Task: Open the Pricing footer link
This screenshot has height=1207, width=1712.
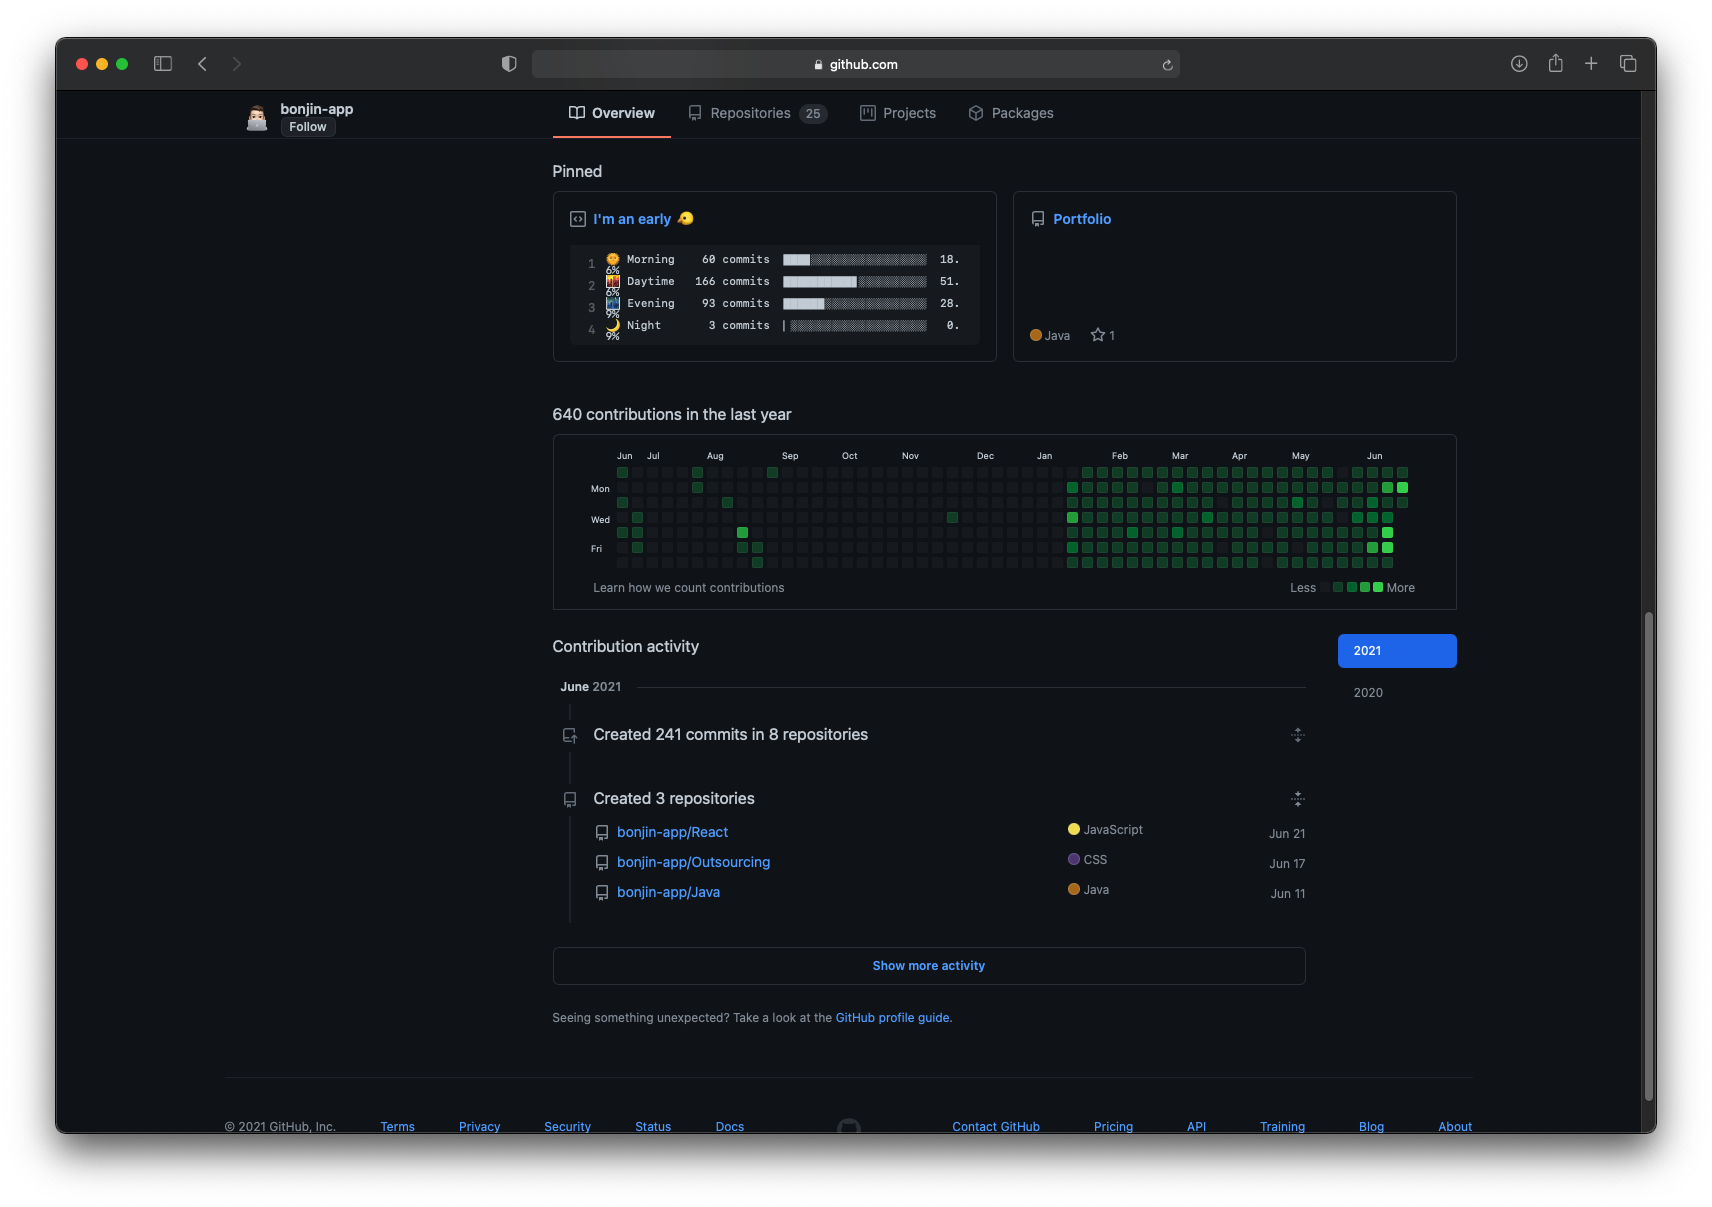Action: tap(1113, 1127)
